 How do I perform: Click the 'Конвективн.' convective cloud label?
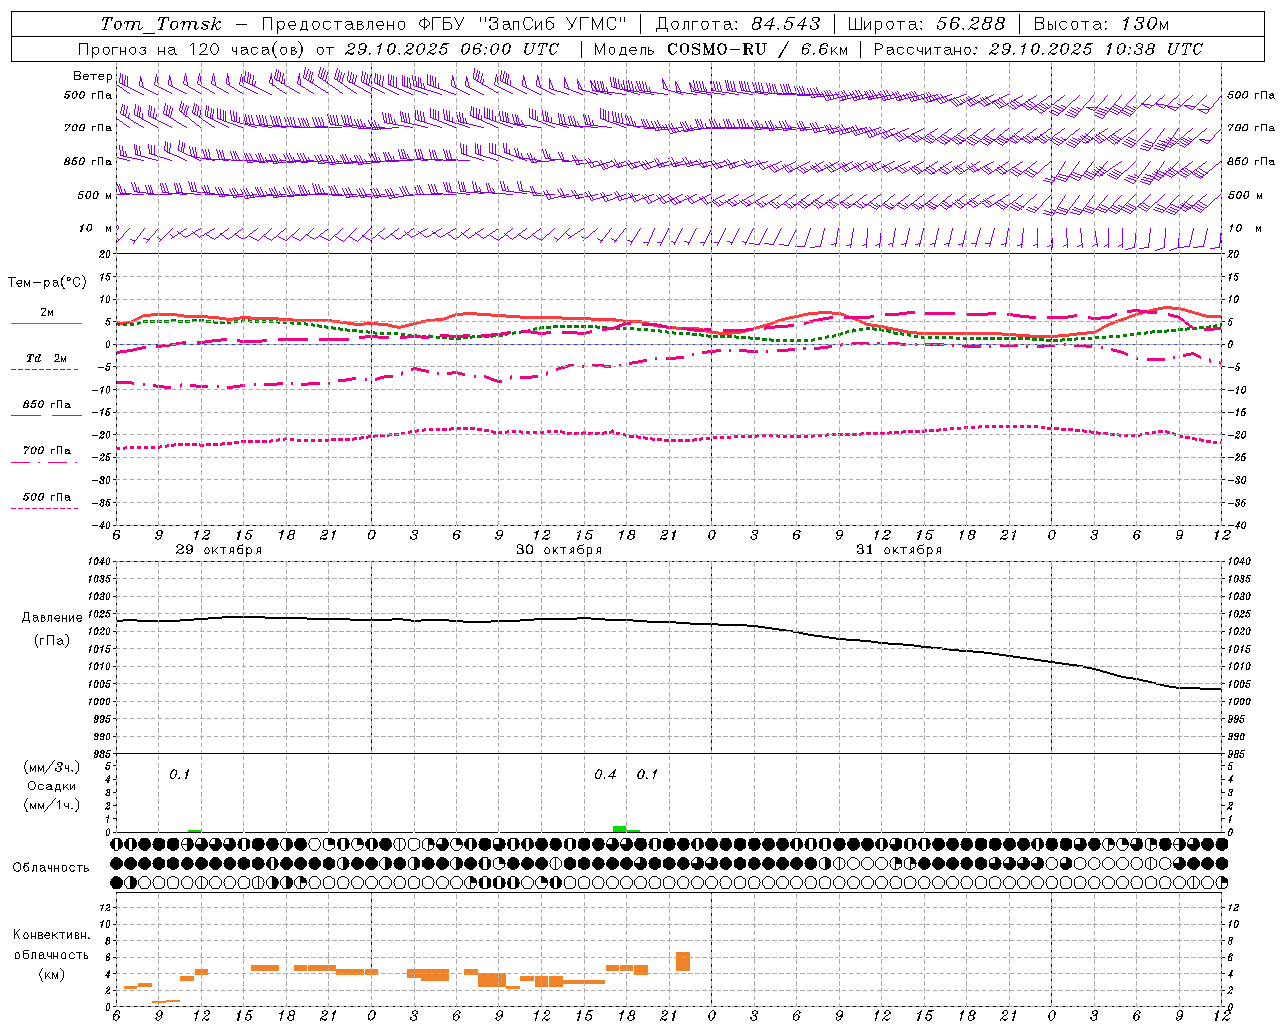[51, 935]
